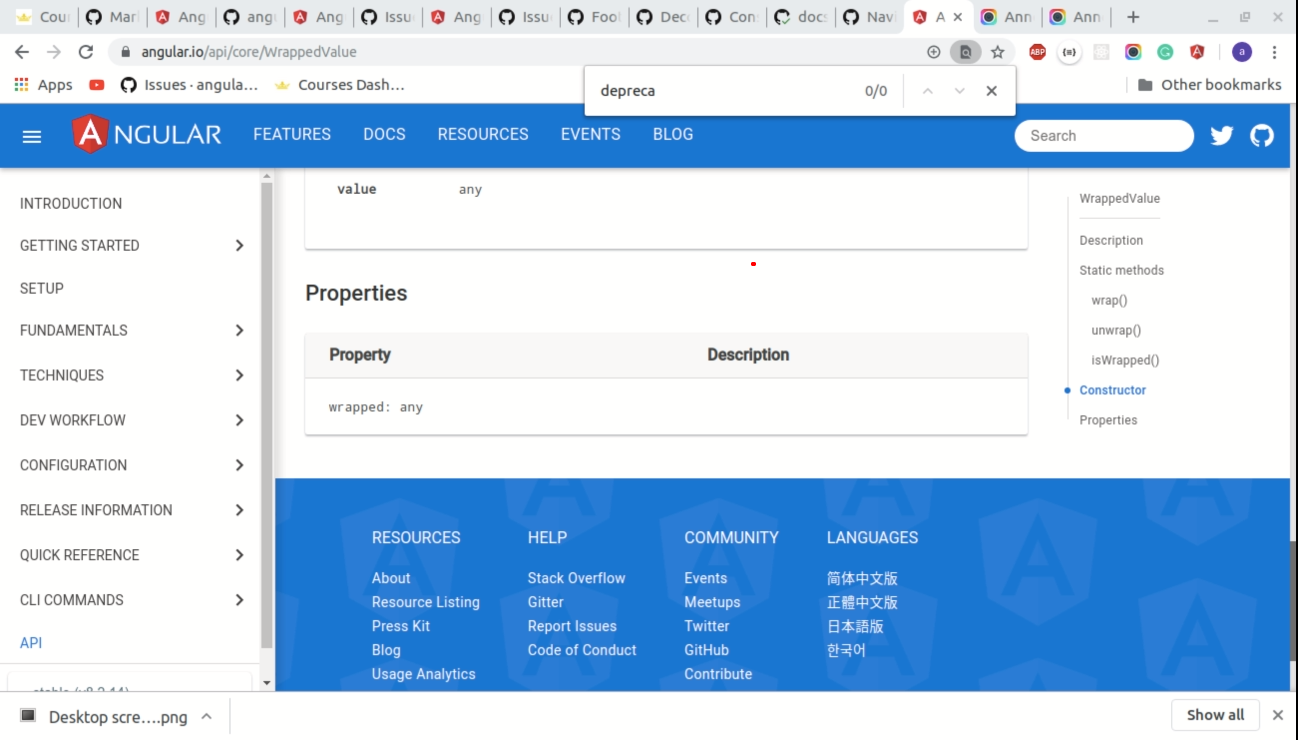Open the Augury Angular extension icon
Image resolution: width=1298 pixels, height=740 pixels.
tap(1197, 52)
